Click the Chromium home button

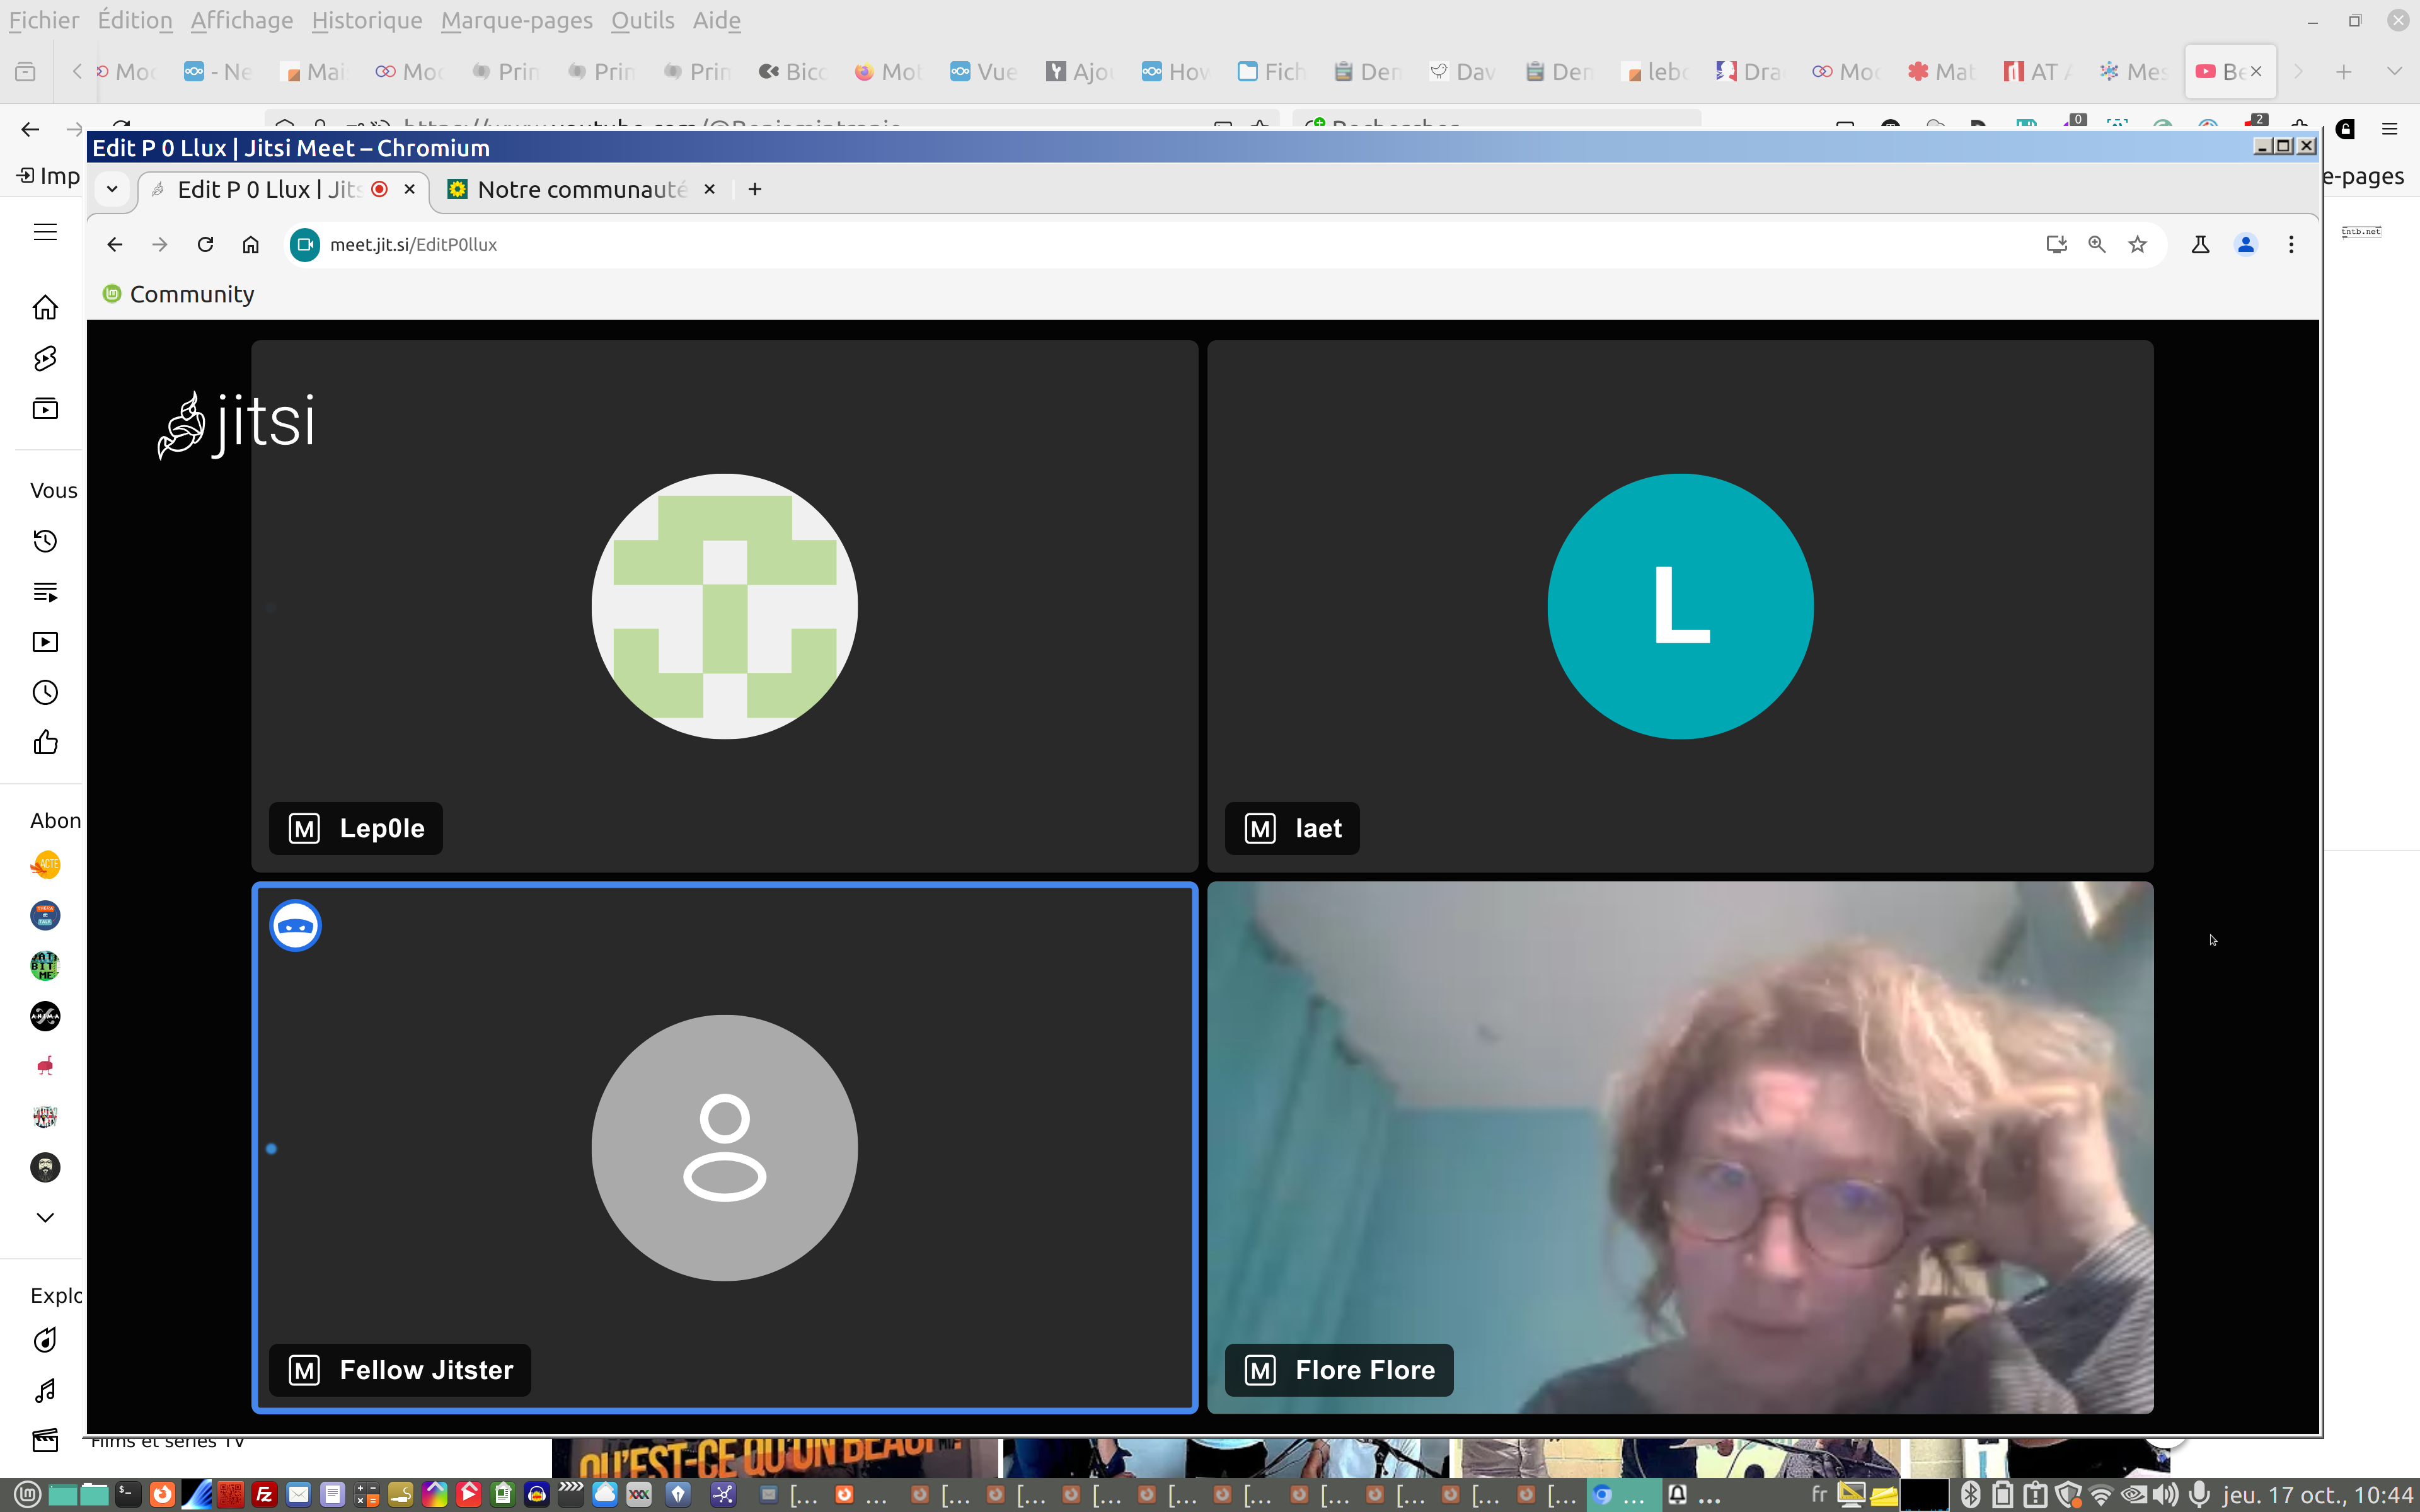click(x=250, y=245)
